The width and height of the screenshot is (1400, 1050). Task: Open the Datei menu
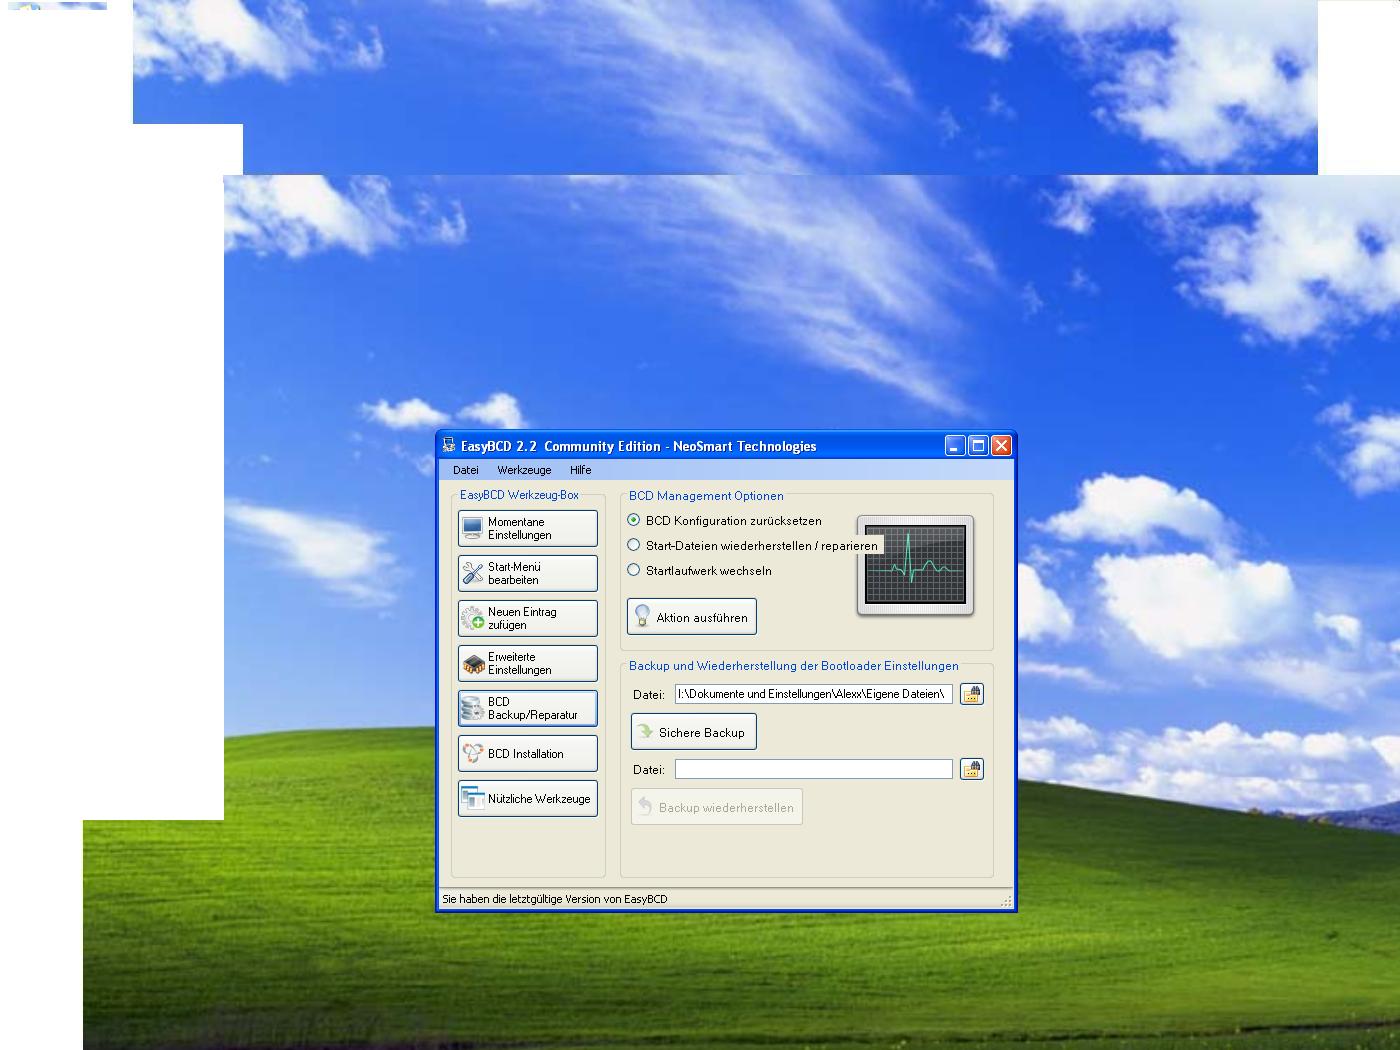coord(466,470)
